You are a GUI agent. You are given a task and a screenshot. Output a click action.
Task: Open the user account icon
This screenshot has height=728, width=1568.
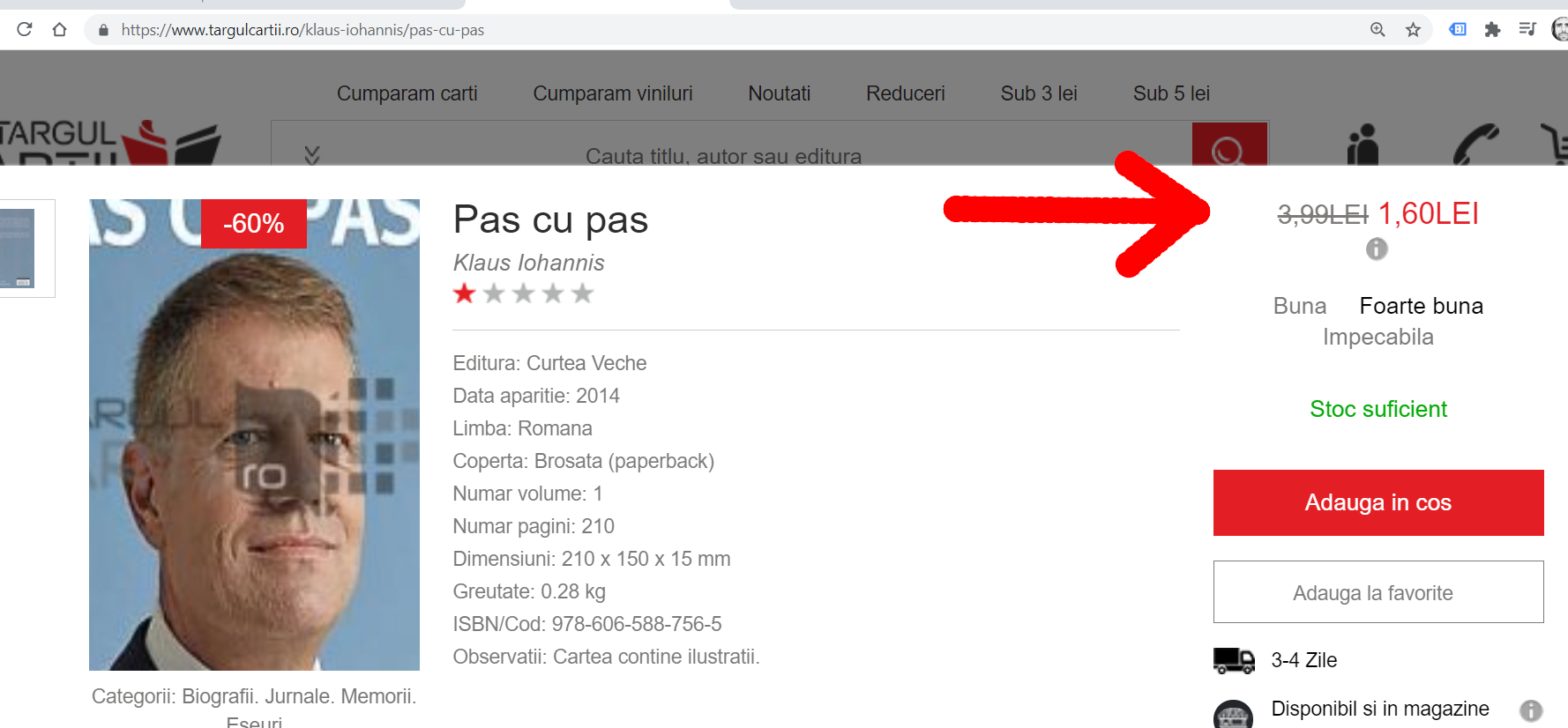tap(1362, 147)
